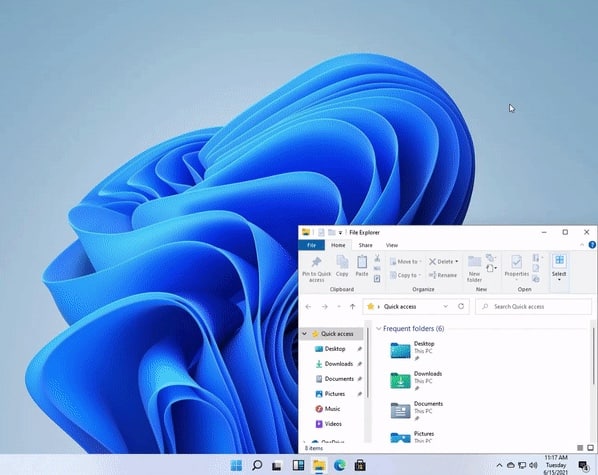Viewport: 598px width, 475px height.
Task: Click the Forward arrow in File Explorer
Action: (325, 307)
